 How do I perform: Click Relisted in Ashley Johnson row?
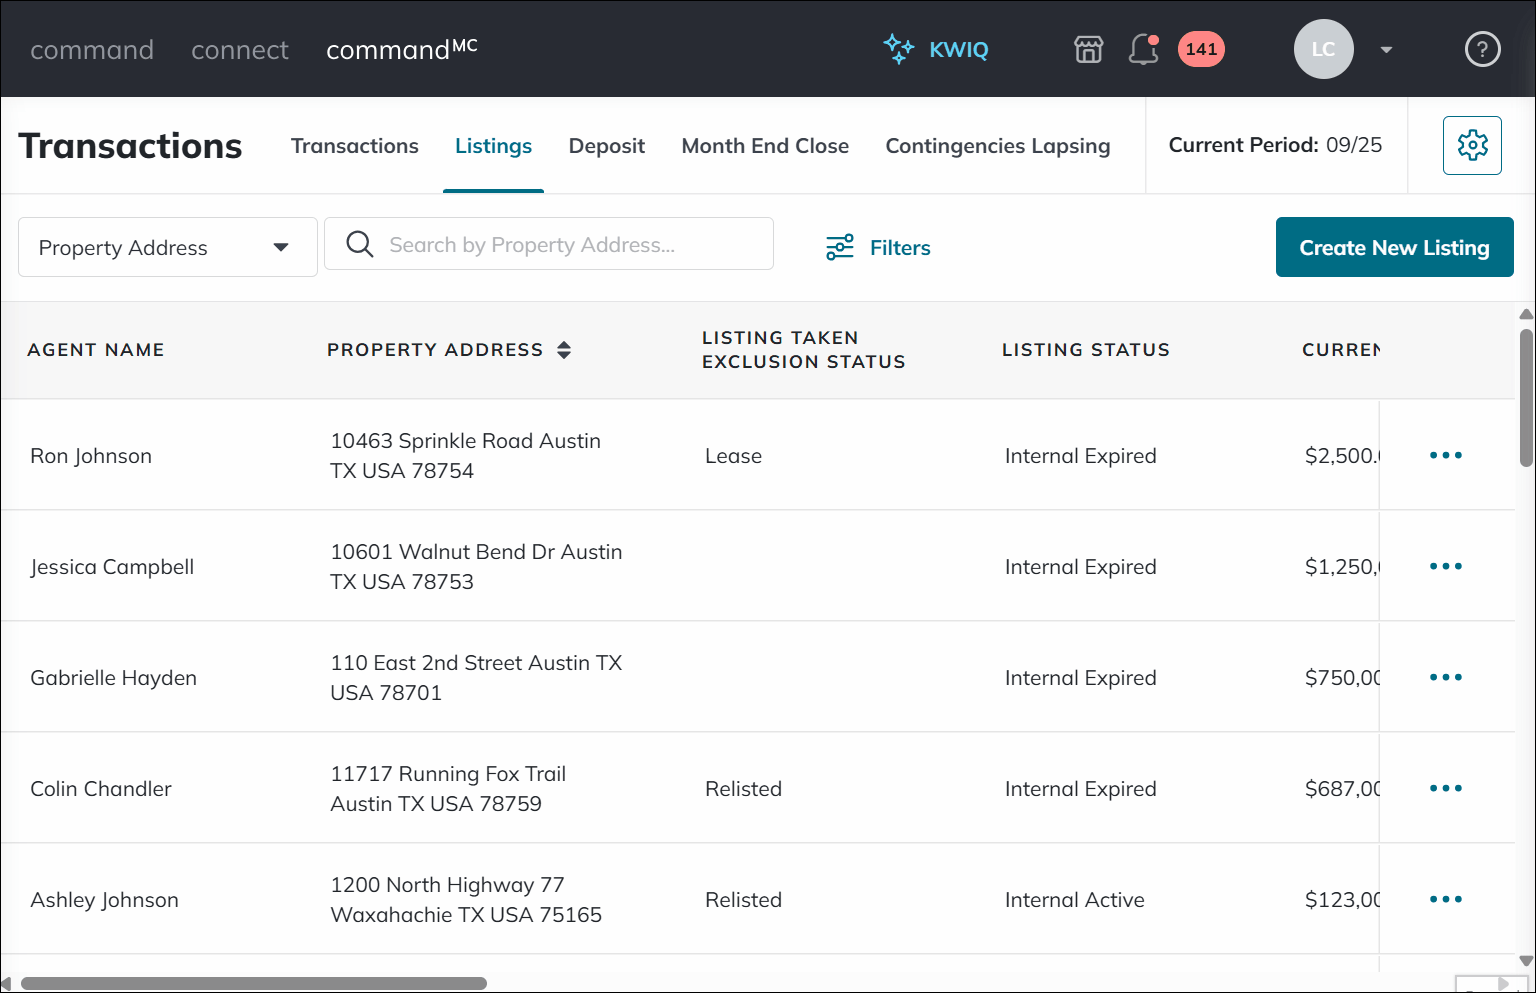(x=743, y=900)
